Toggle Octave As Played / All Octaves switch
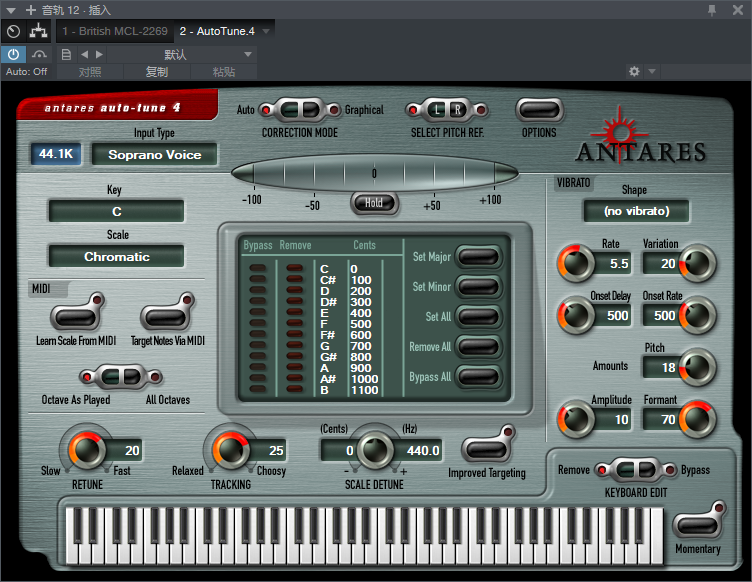 coord(121,377)
